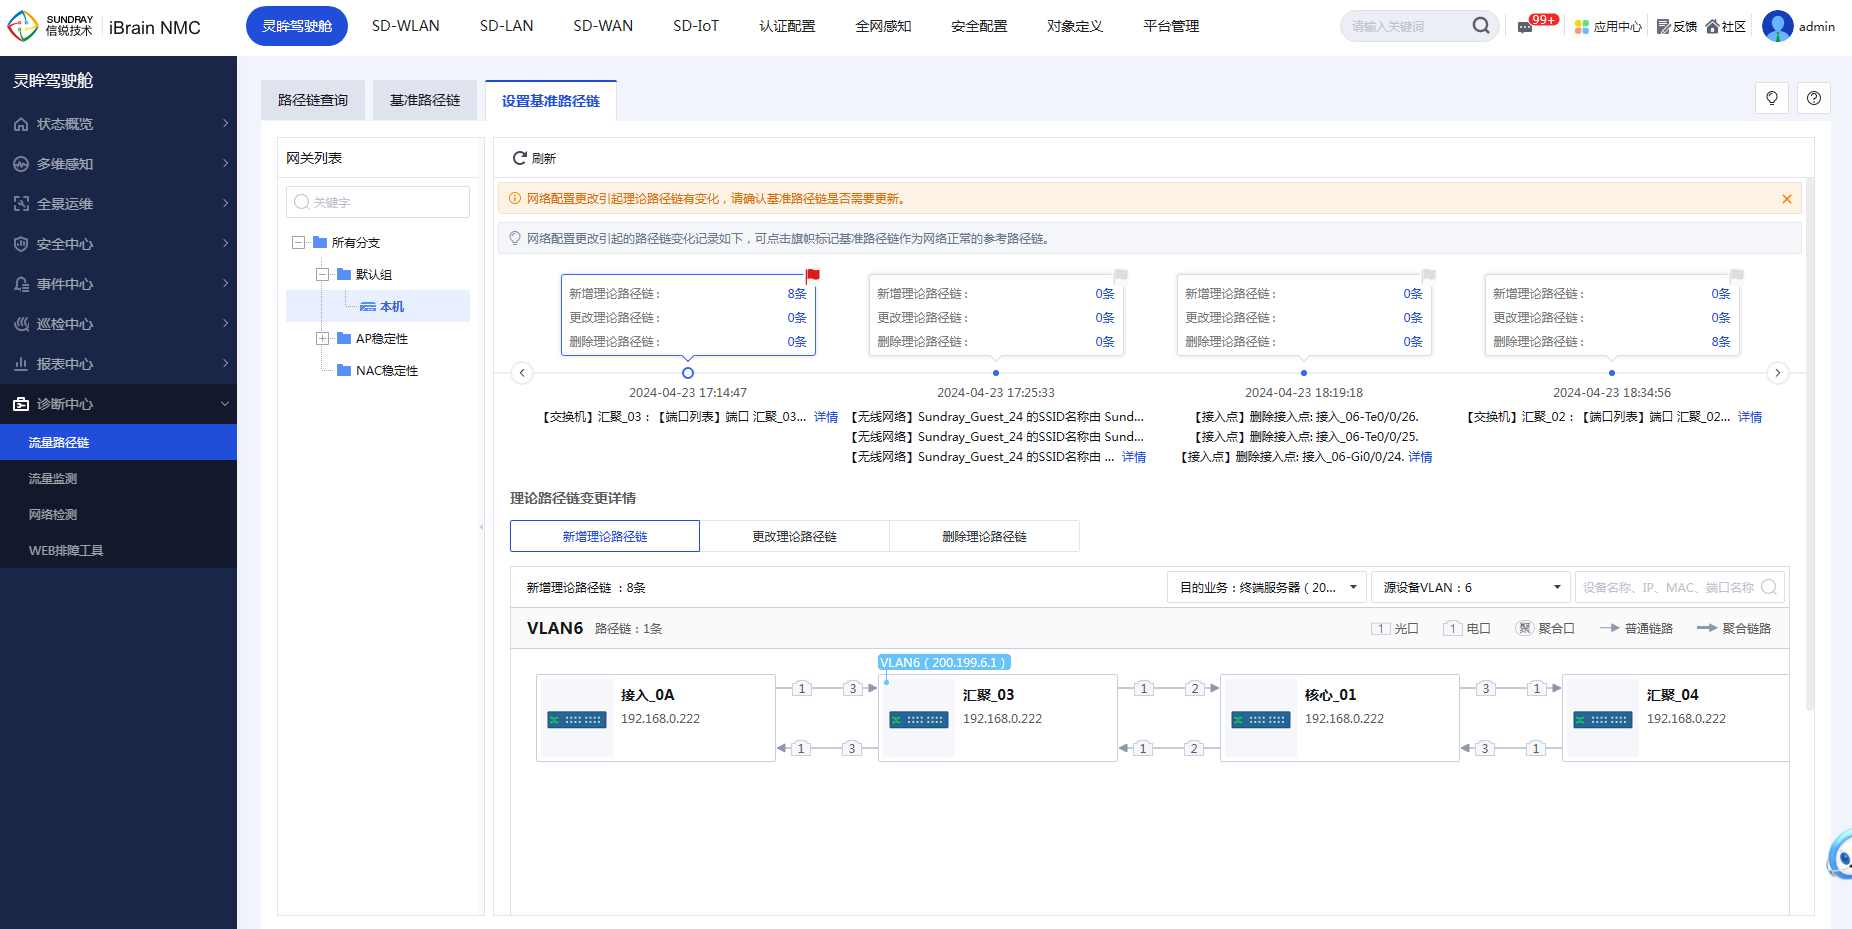The height and width of the screenshot is (929, 1852).
Task: Click the help question mark icon
Action: (x=1814, y=98)
